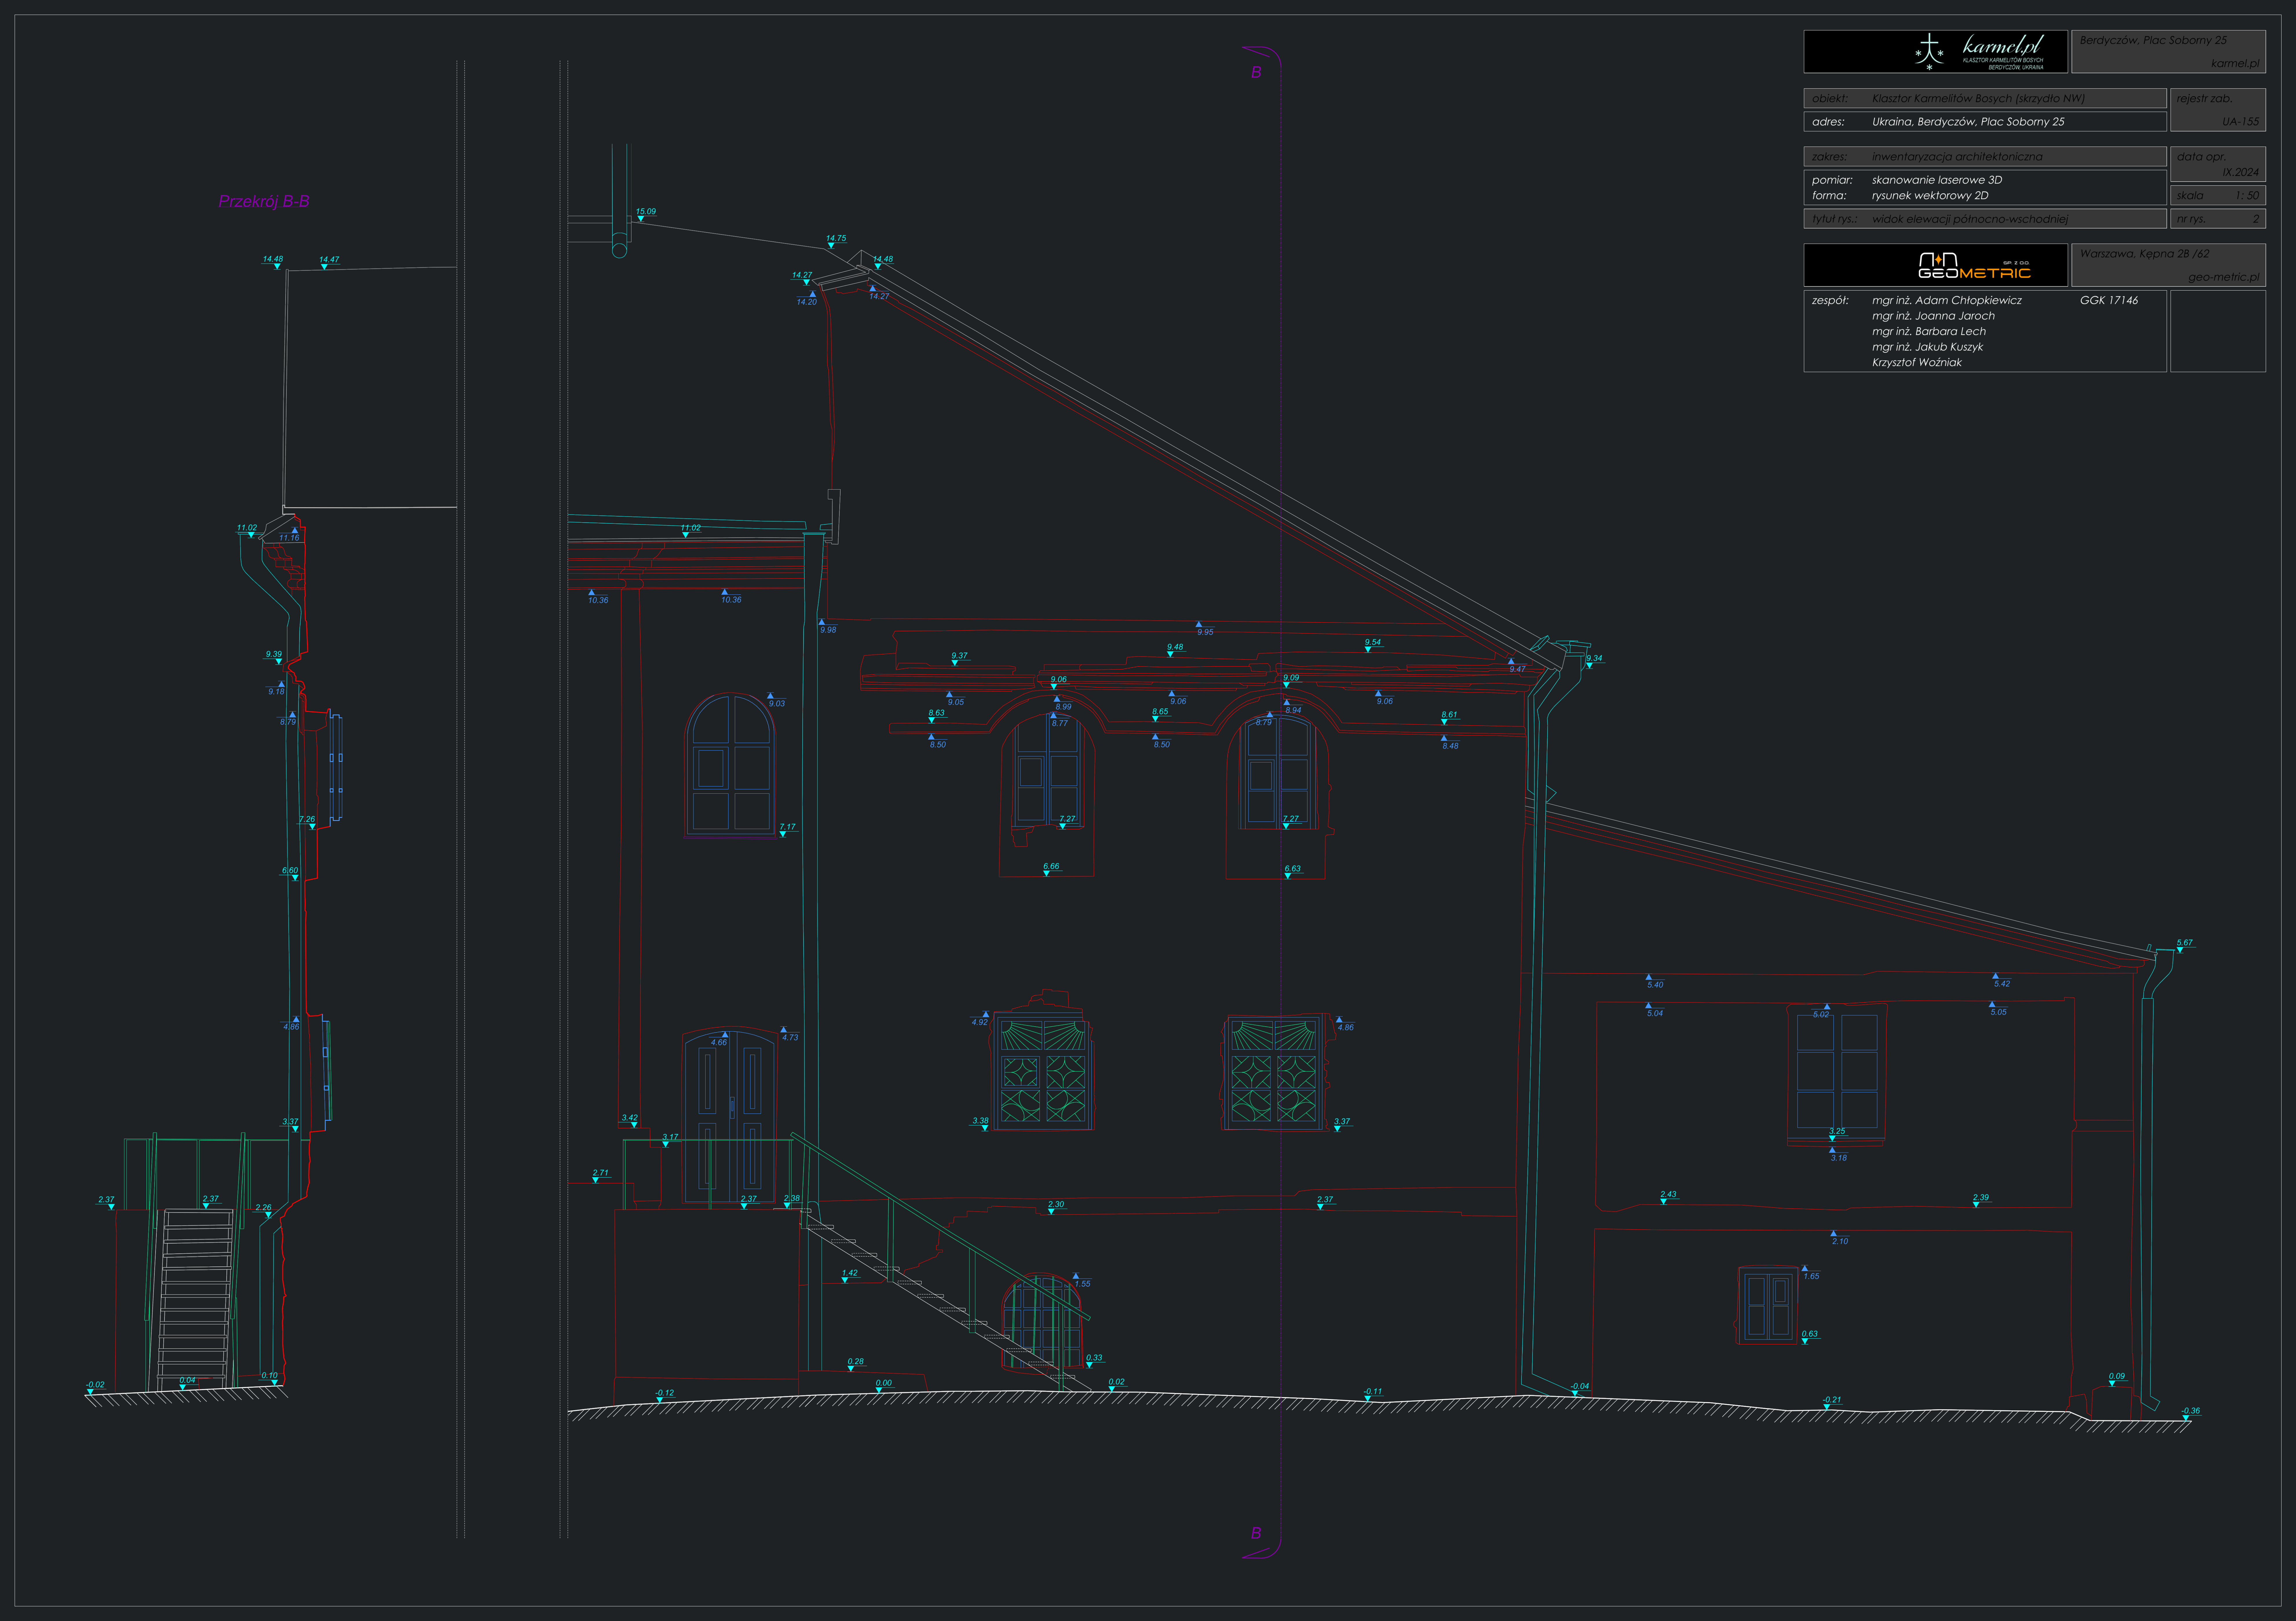Select the 'nr rys.' label

[2191, 219]
